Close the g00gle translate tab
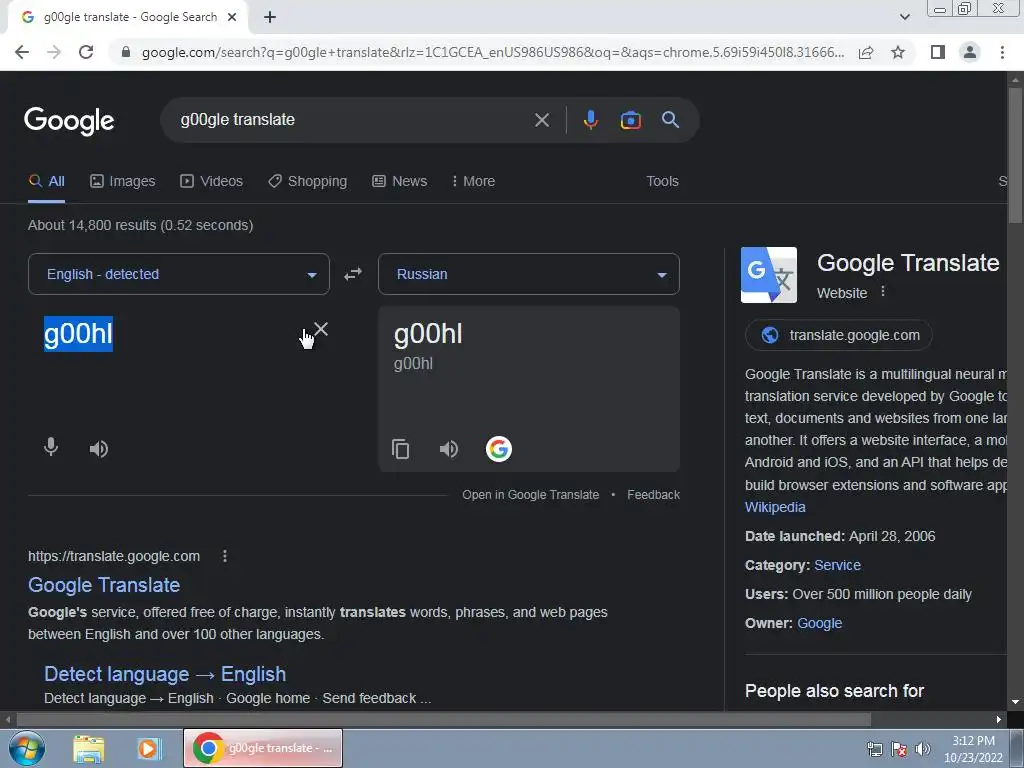1024x768 pixels. point(232,17)
